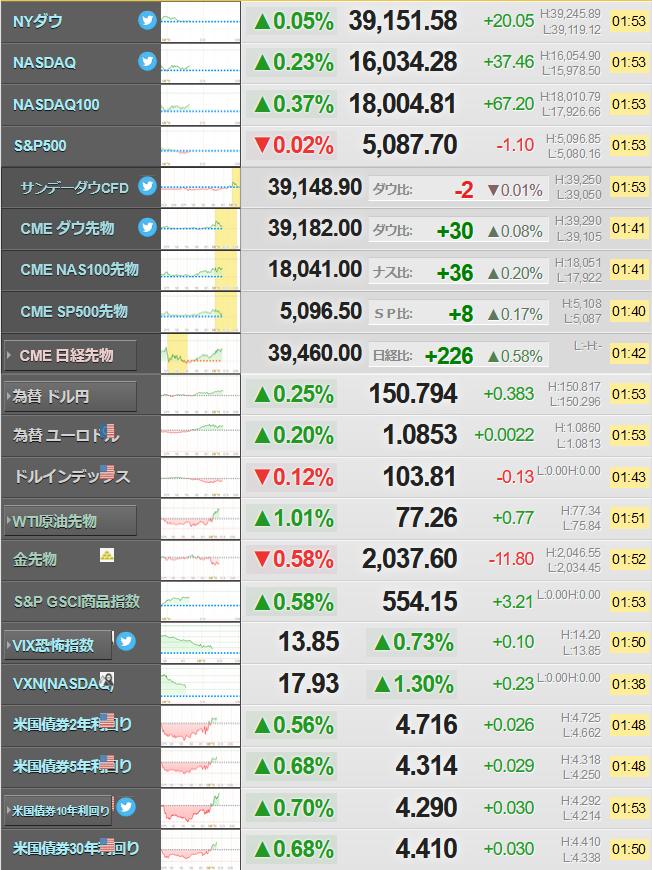Click the NASDAQ price 16,034.28
This screenshot has height=870, width=652.
point(403,62)
